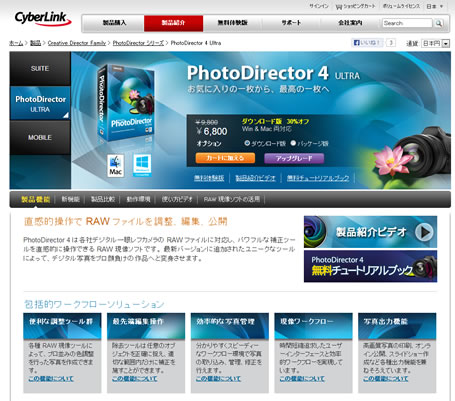Open the 製品紹介 menu
This screenshot has width=455, height=401.
[x=173, y=23]
